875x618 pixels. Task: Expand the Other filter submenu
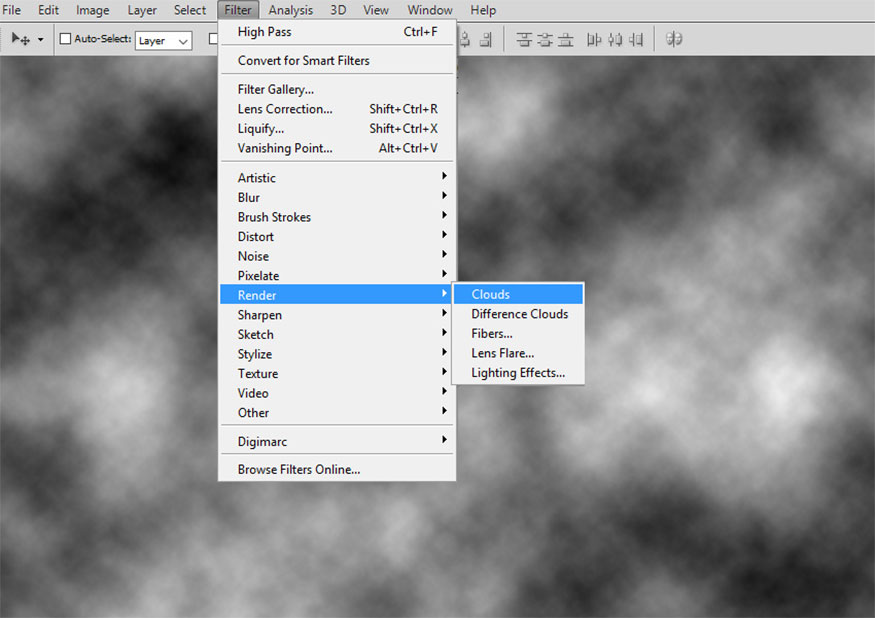337,412
